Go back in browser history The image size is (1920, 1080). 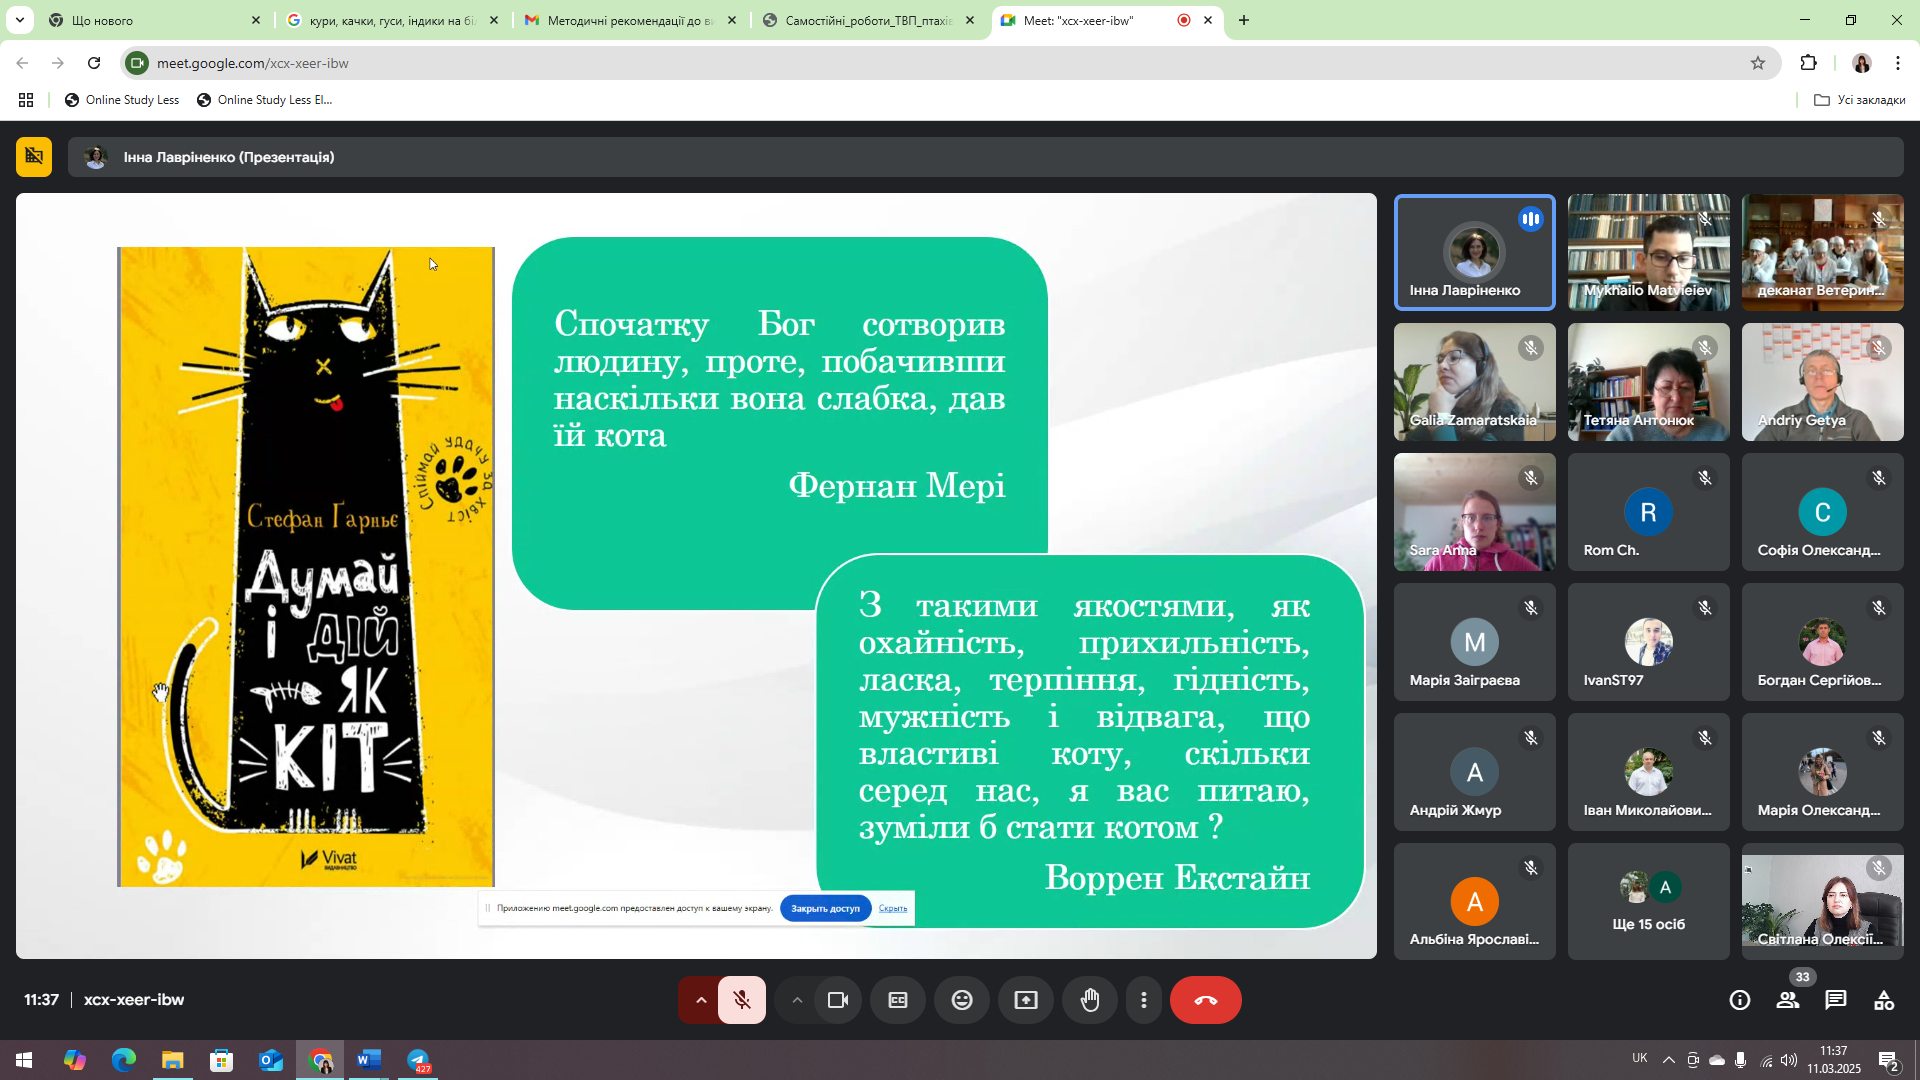tap(22, 63)
